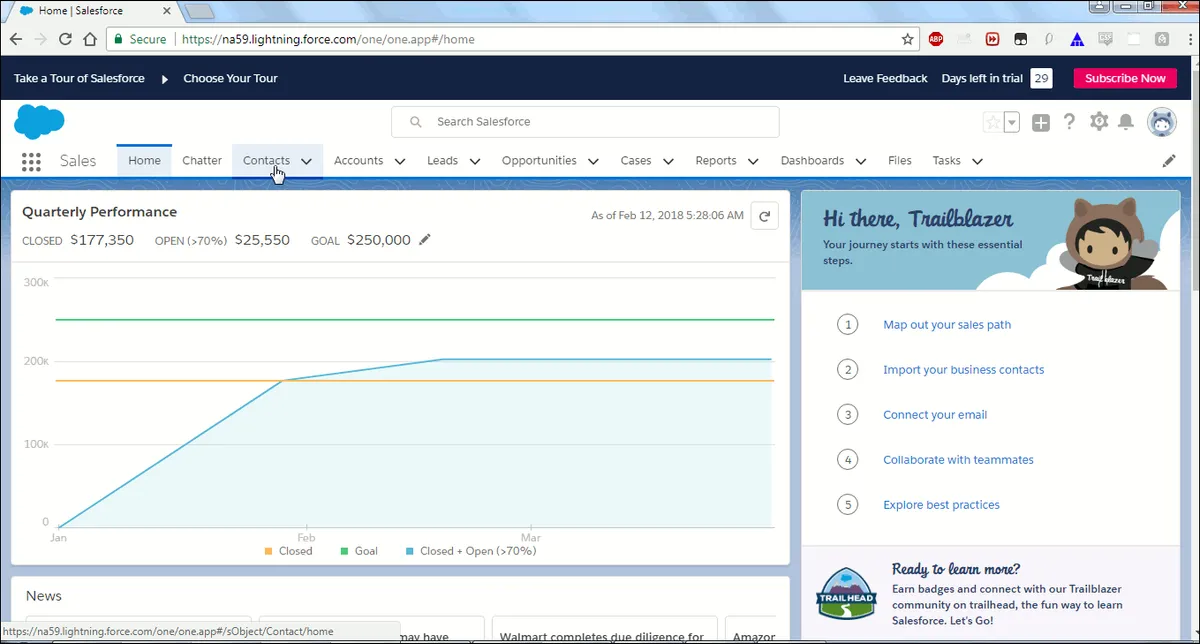
Task: Open Map out your sales path
Action: click(x=947, y=325)
